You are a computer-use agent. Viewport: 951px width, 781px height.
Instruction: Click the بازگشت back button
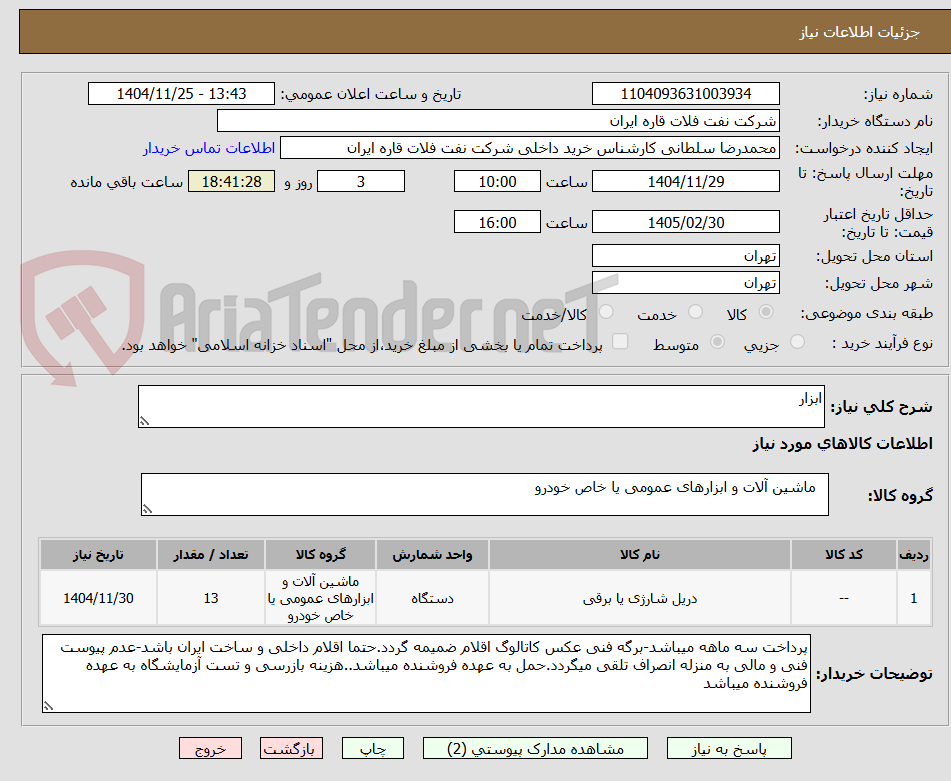[291, 748]
